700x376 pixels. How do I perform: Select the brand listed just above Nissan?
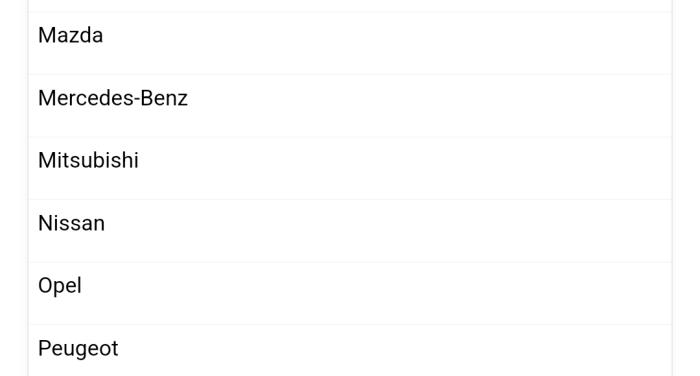pyautogui.click(x=350, y=168)
